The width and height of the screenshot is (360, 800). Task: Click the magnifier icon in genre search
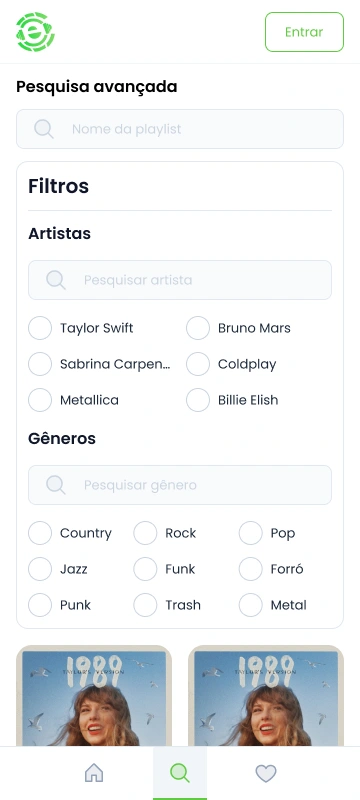[56, 485]
